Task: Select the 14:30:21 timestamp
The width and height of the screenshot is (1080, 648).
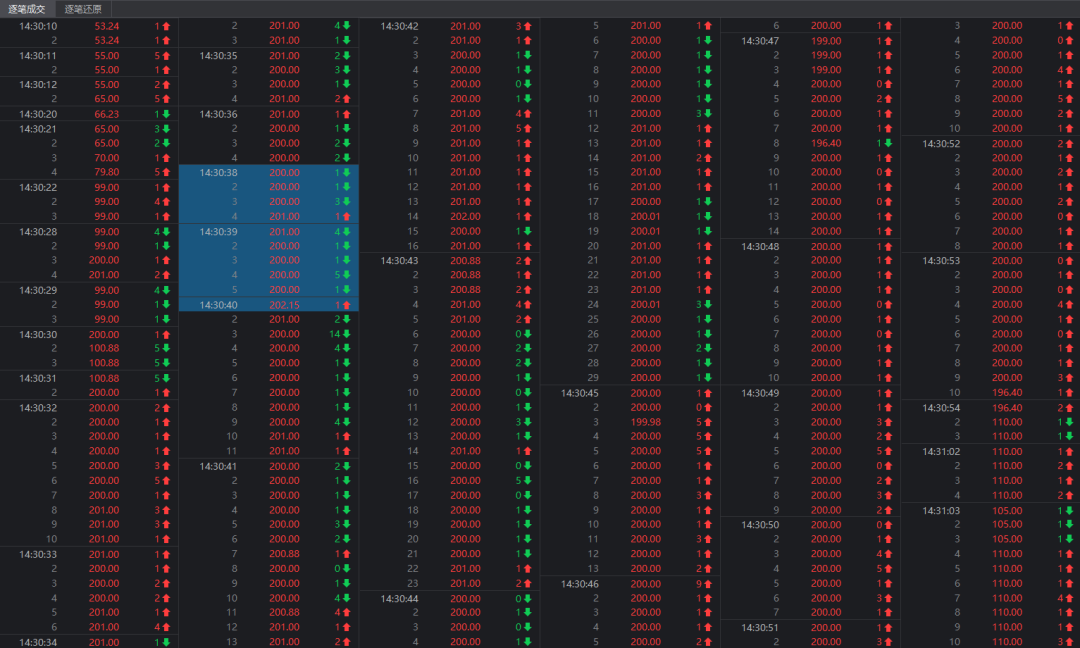Action: click(x=38, y=129)
